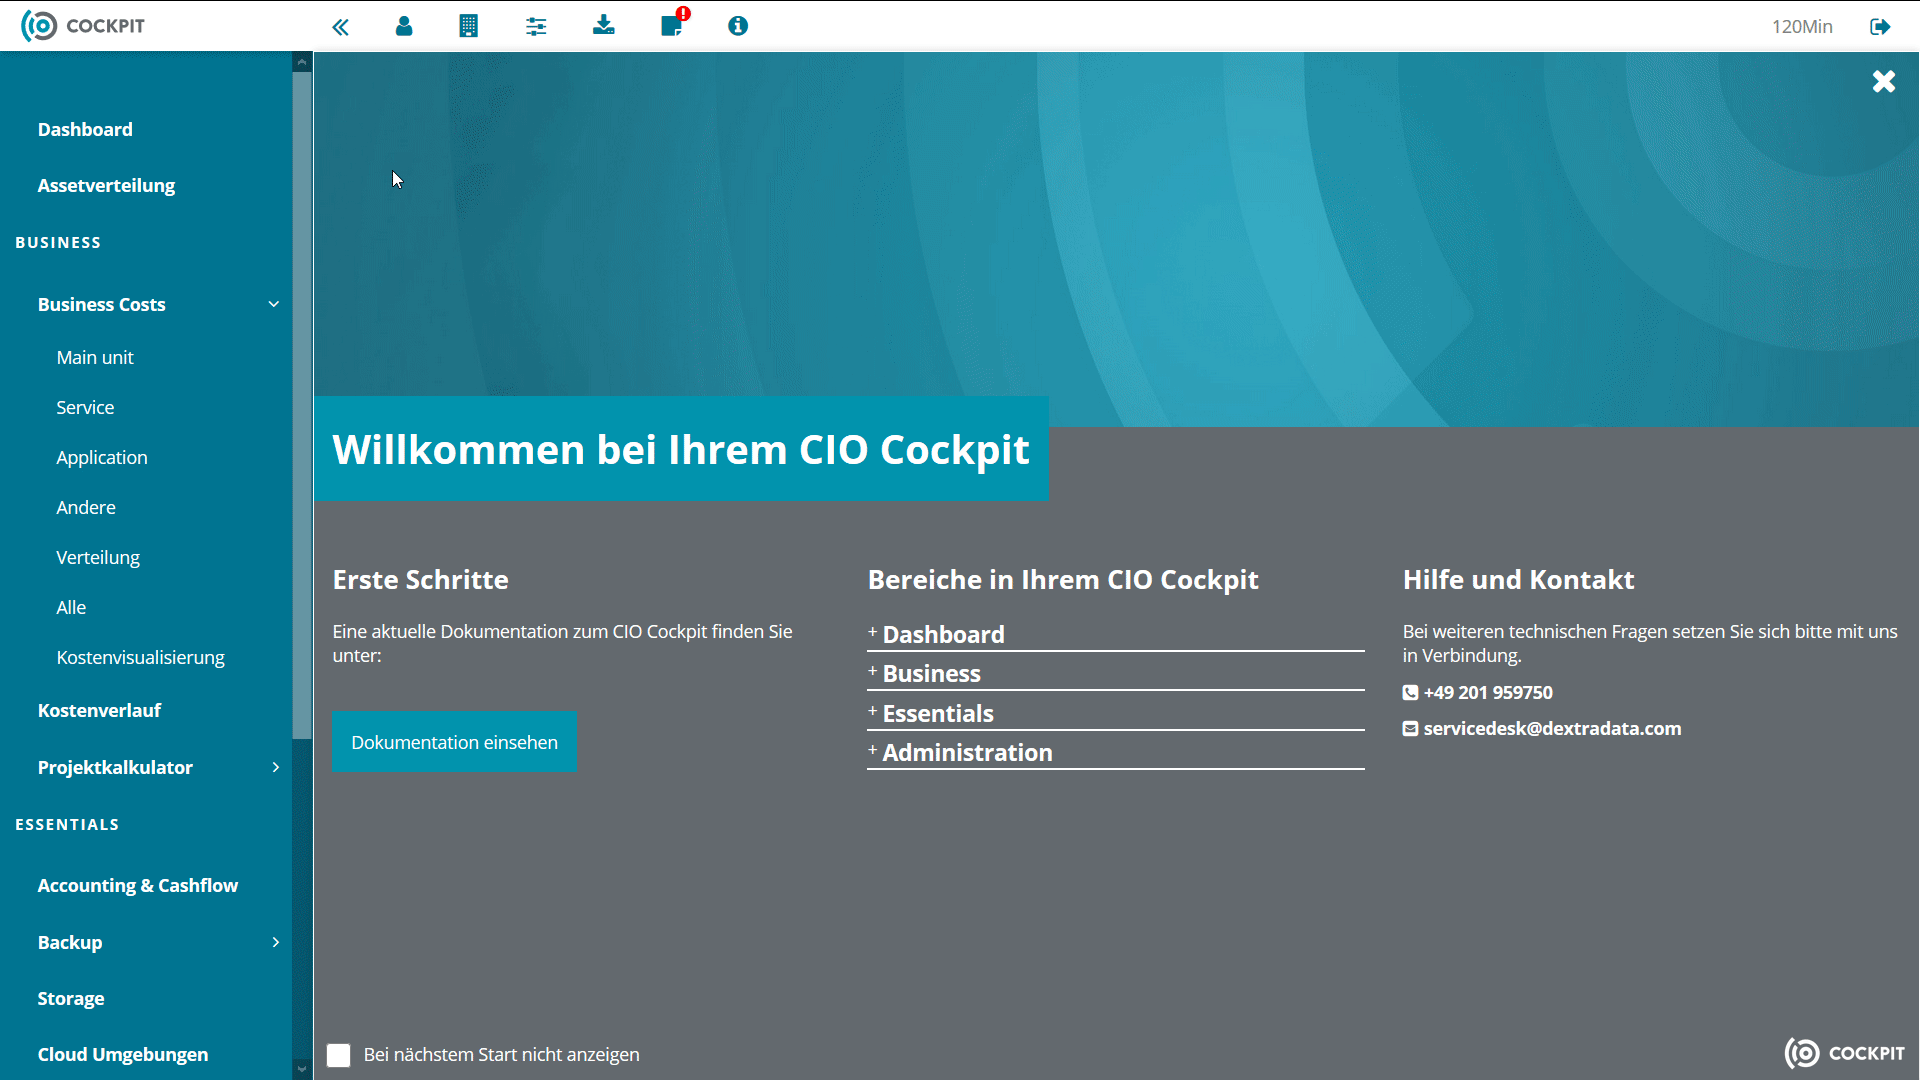
Task: Click phone number +49 201 959750
Action: coord(1488,693)
